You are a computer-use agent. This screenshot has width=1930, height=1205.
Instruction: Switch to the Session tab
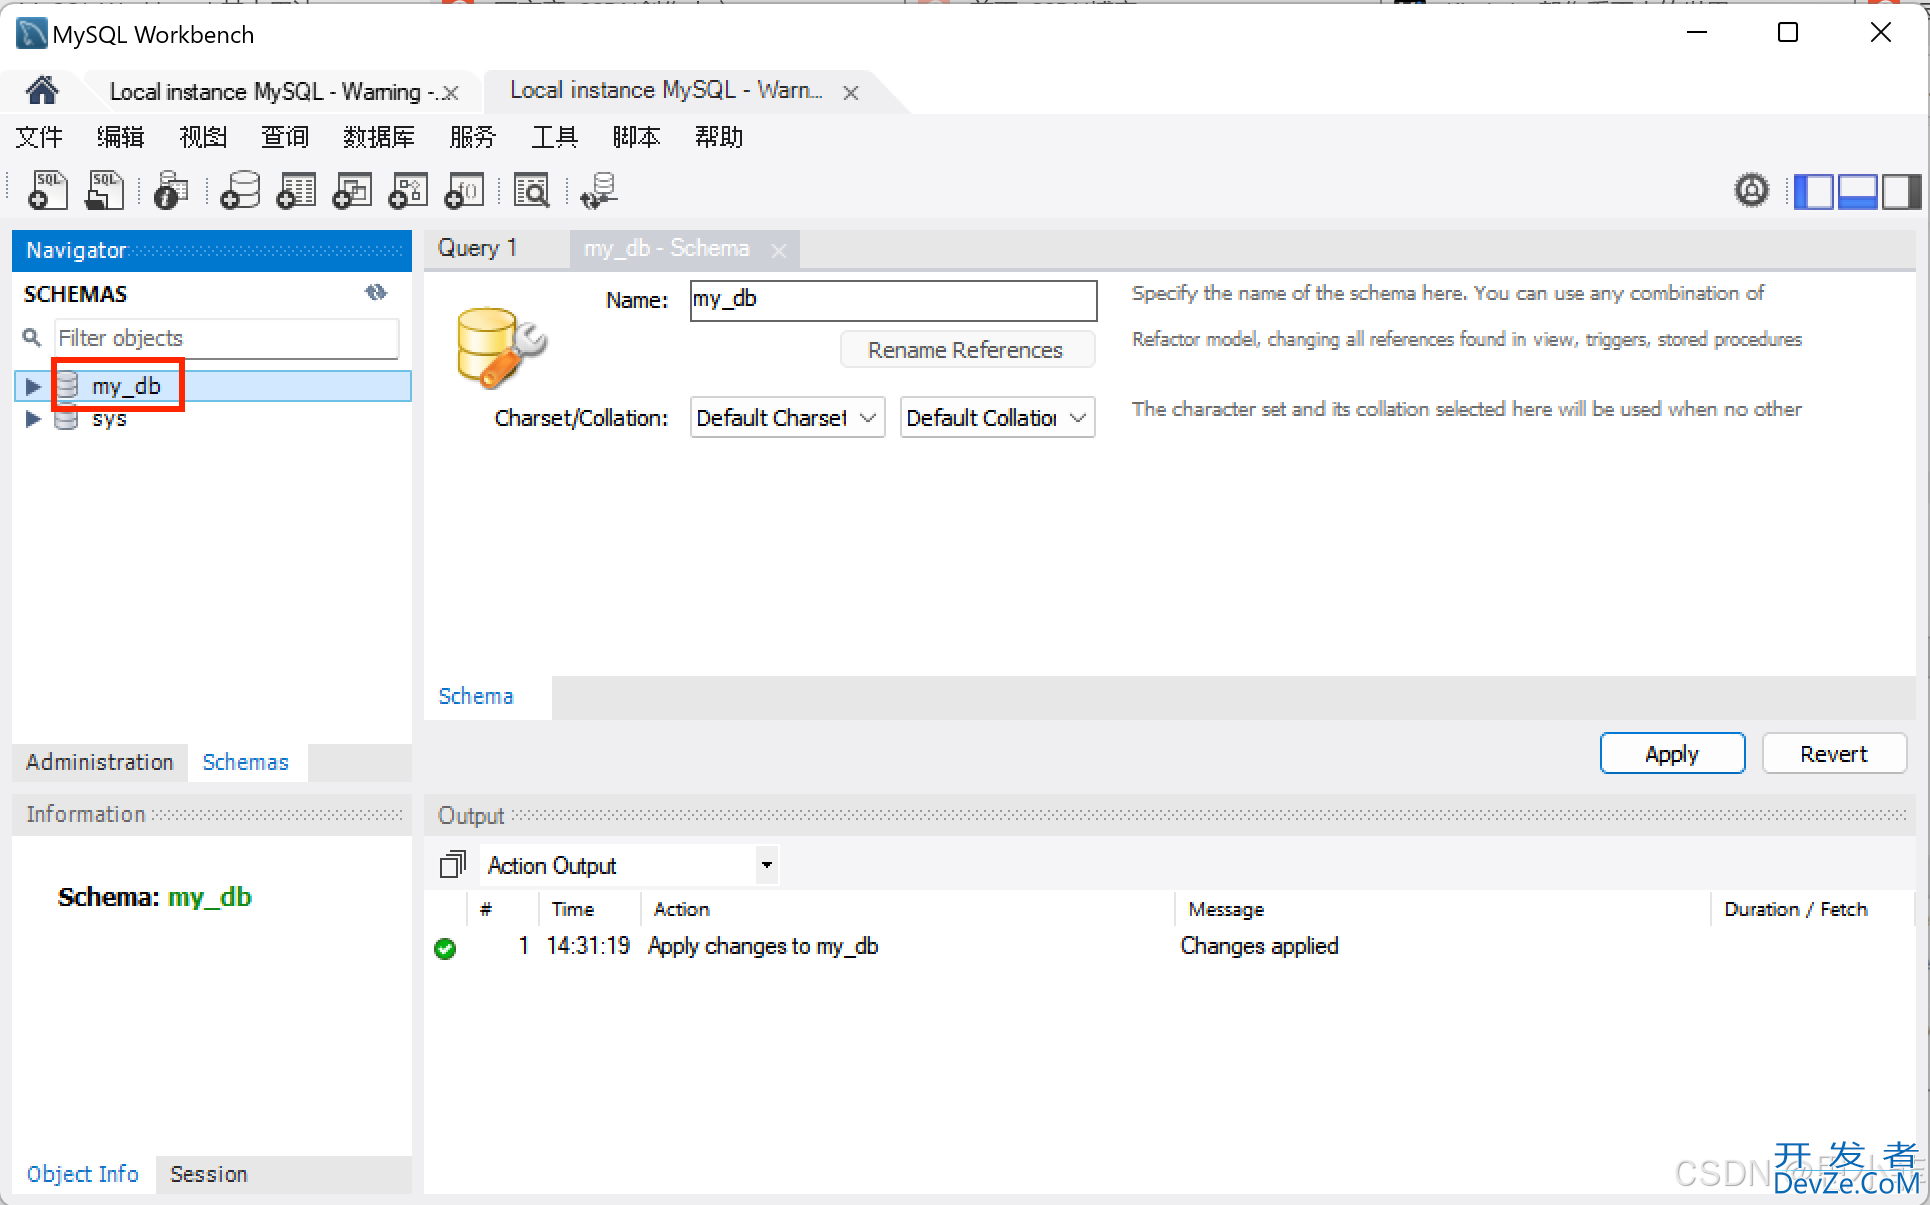209,1174
